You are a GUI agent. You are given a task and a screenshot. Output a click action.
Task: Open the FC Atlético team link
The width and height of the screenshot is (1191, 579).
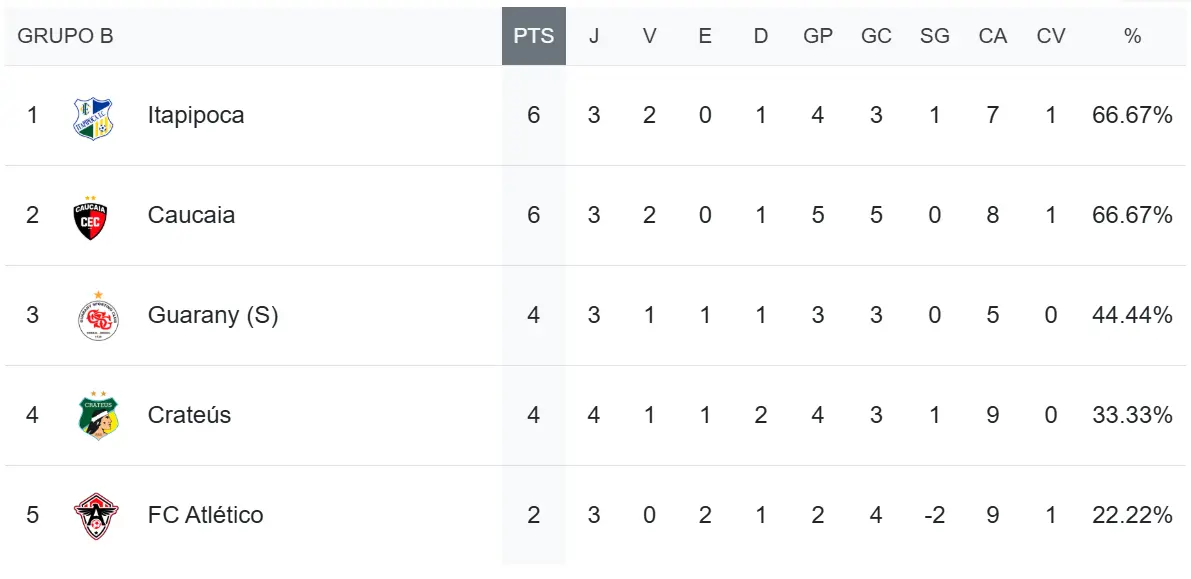click(205, 515)
